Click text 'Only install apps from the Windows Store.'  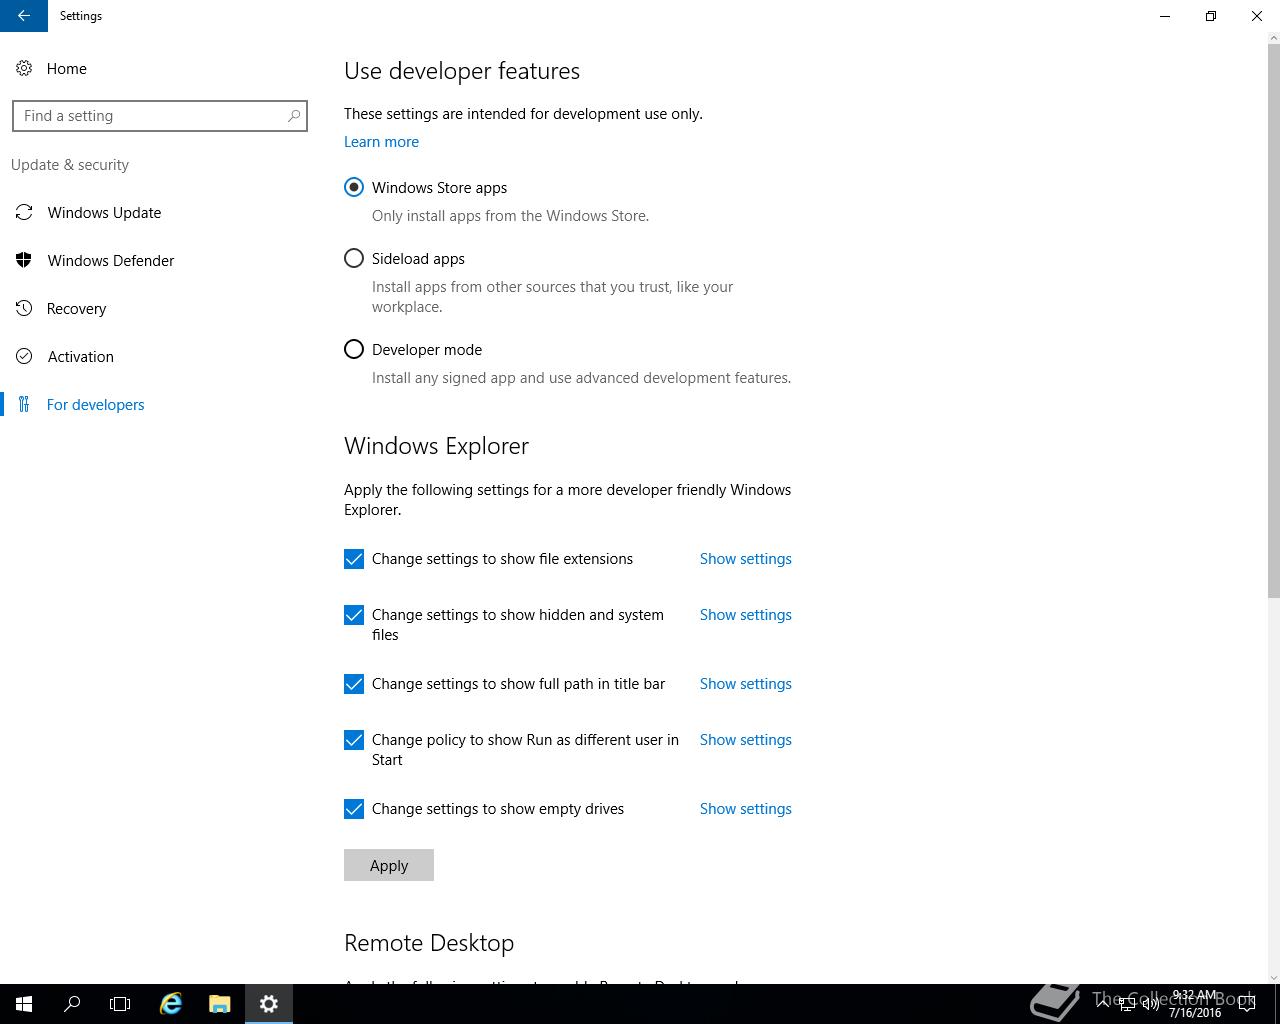[x=510, y=215]
